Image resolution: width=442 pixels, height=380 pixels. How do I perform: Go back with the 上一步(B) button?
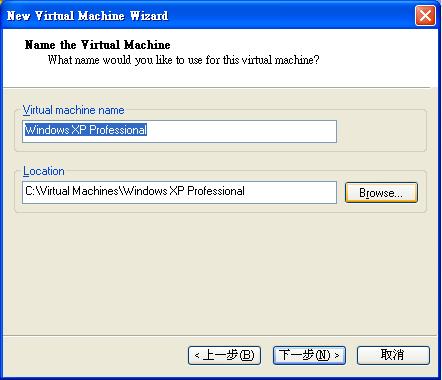point(224,355)
